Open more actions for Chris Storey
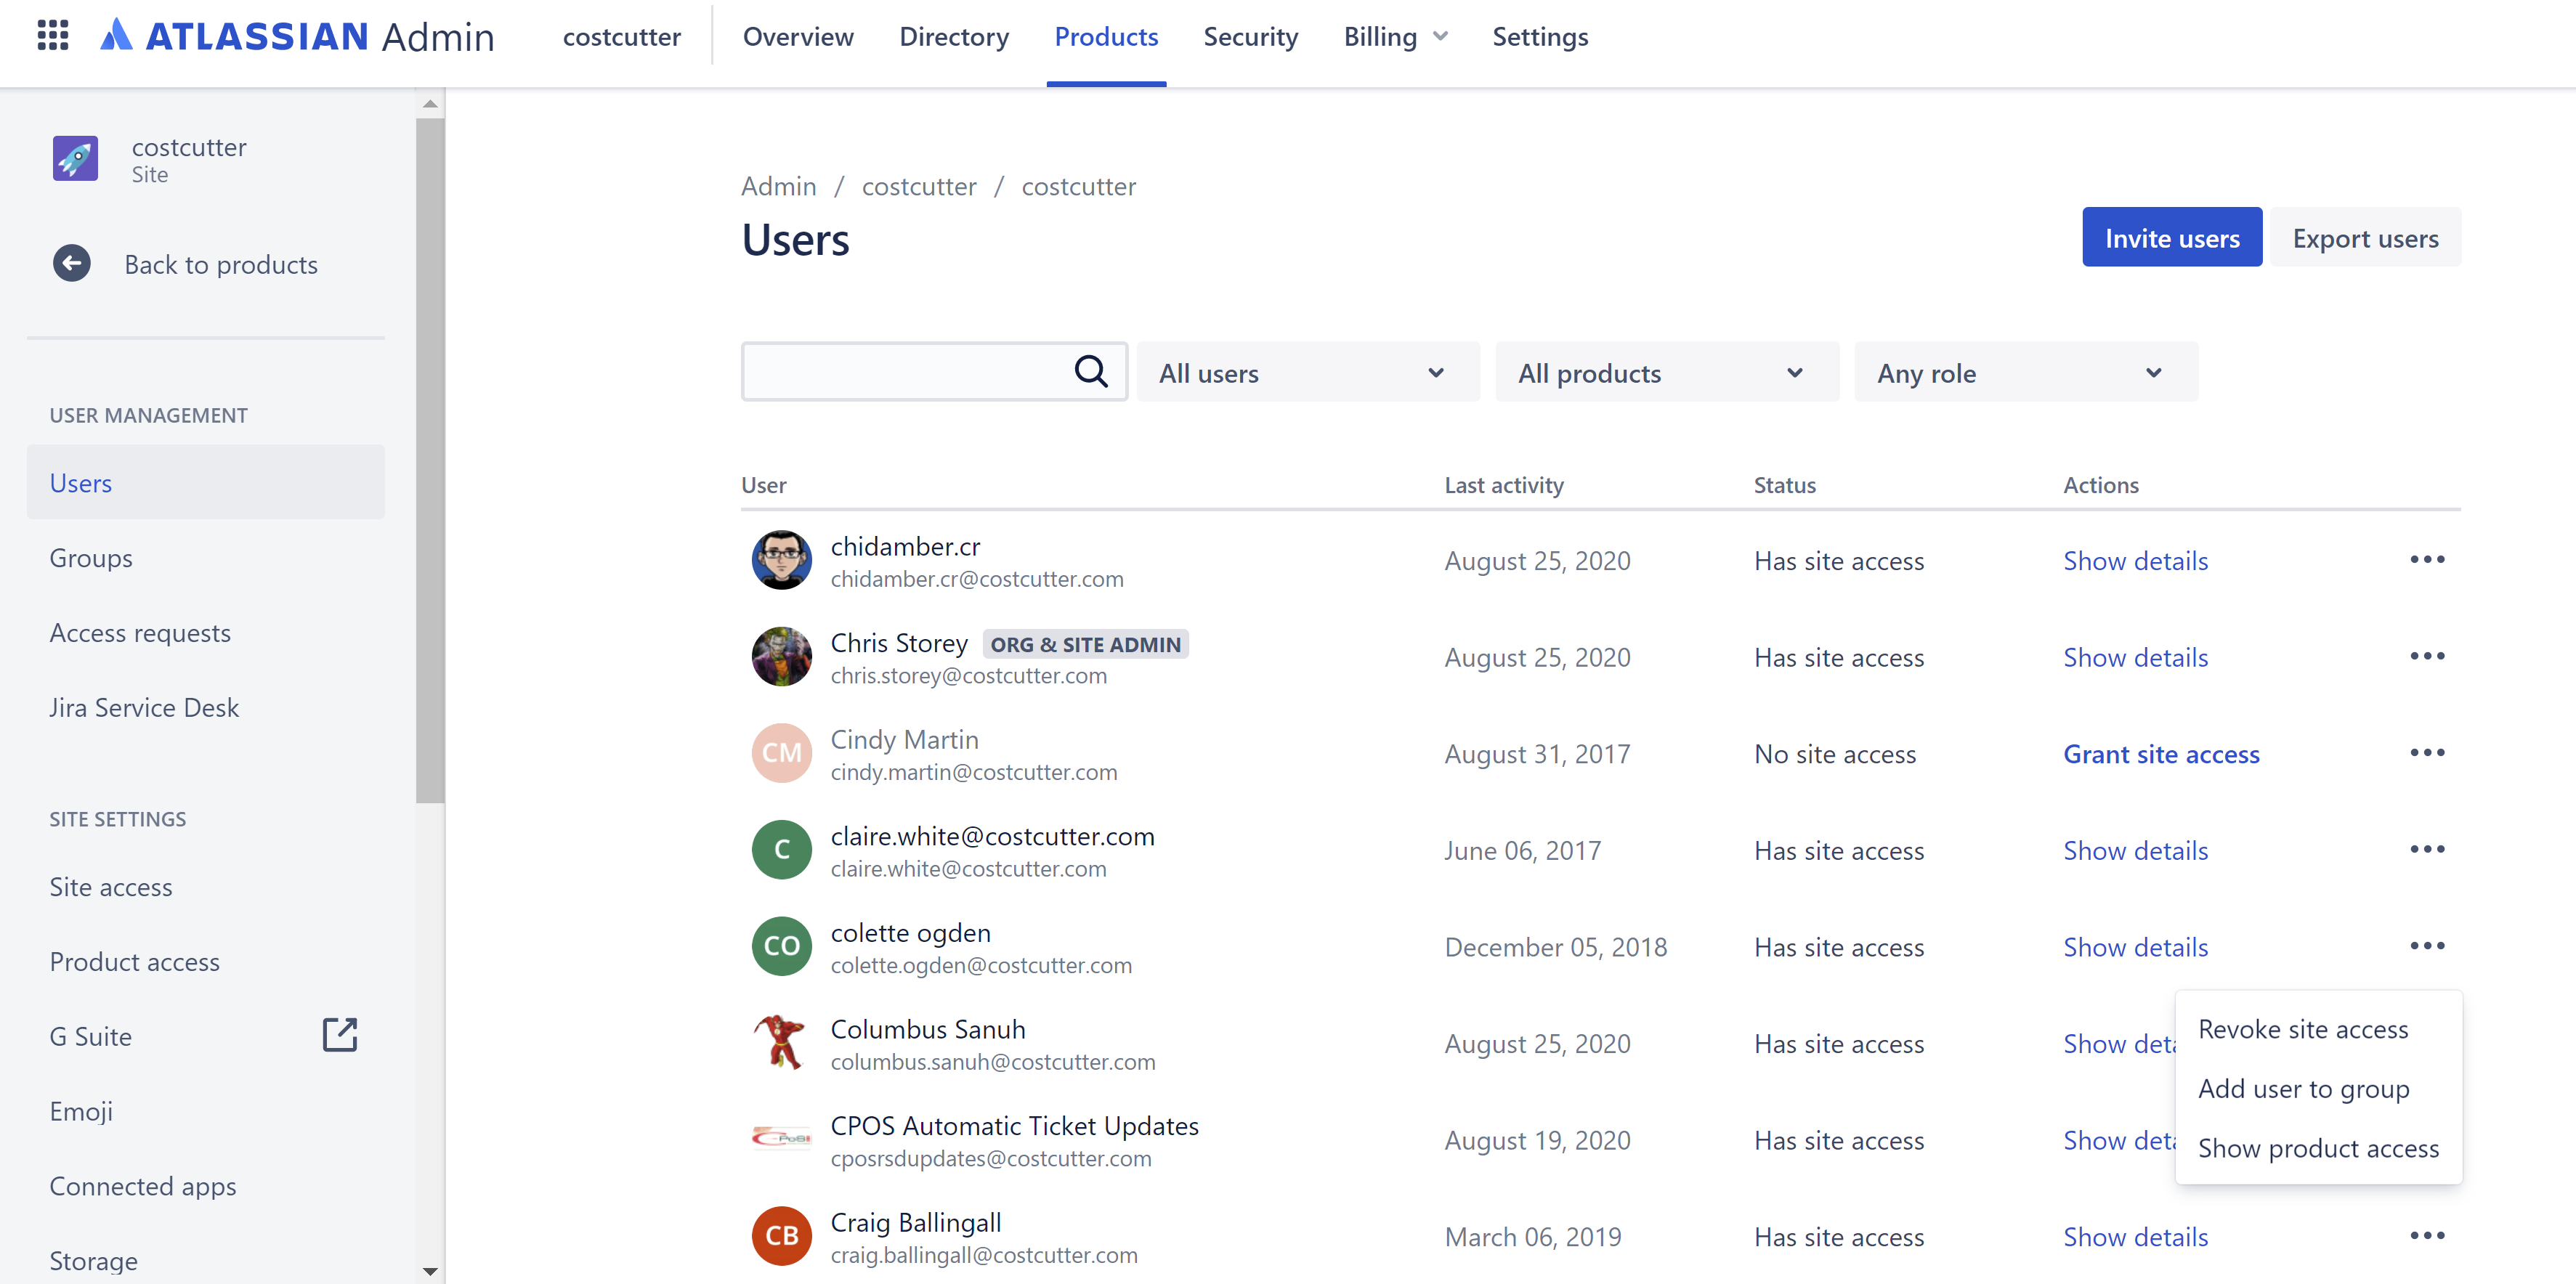Screen dimensions: 2576x1284 click(2427, 657)
